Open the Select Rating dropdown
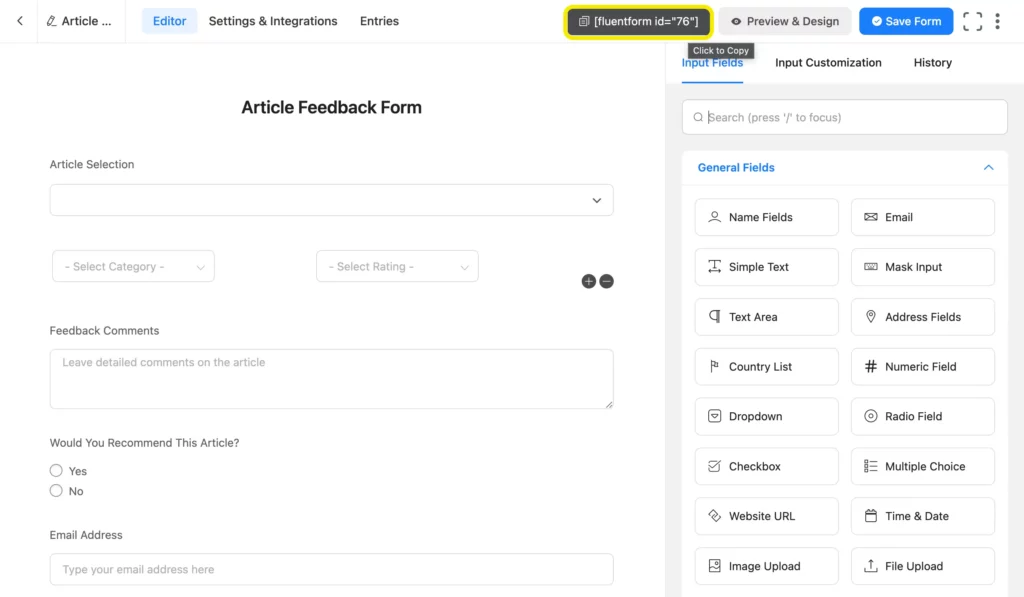The image size is (1024, 597). point(397,266)
